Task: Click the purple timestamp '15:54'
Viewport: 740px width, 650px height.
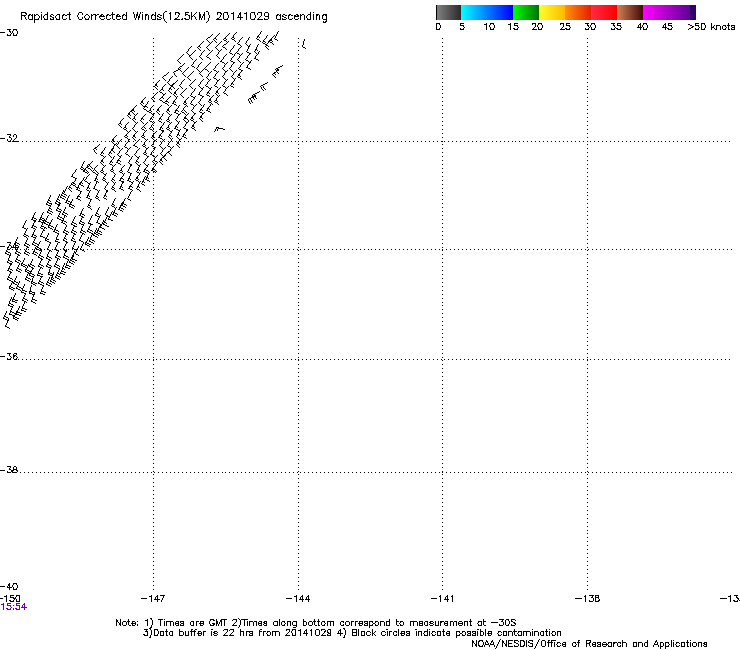Action: pos(14,607)
